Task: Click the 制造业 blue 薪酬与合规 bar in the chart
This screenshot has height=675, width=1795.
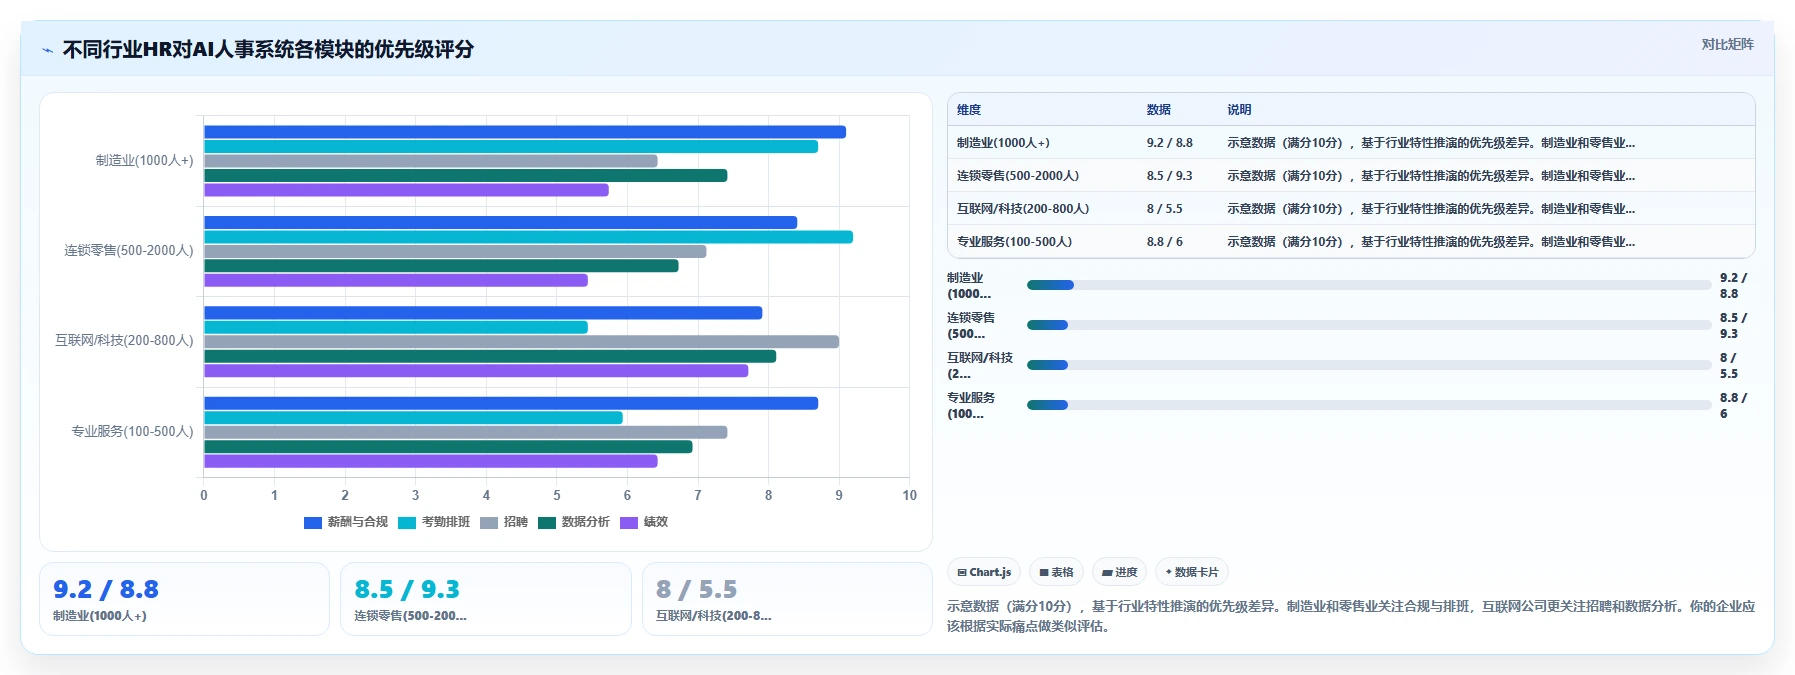Action: 525,132
